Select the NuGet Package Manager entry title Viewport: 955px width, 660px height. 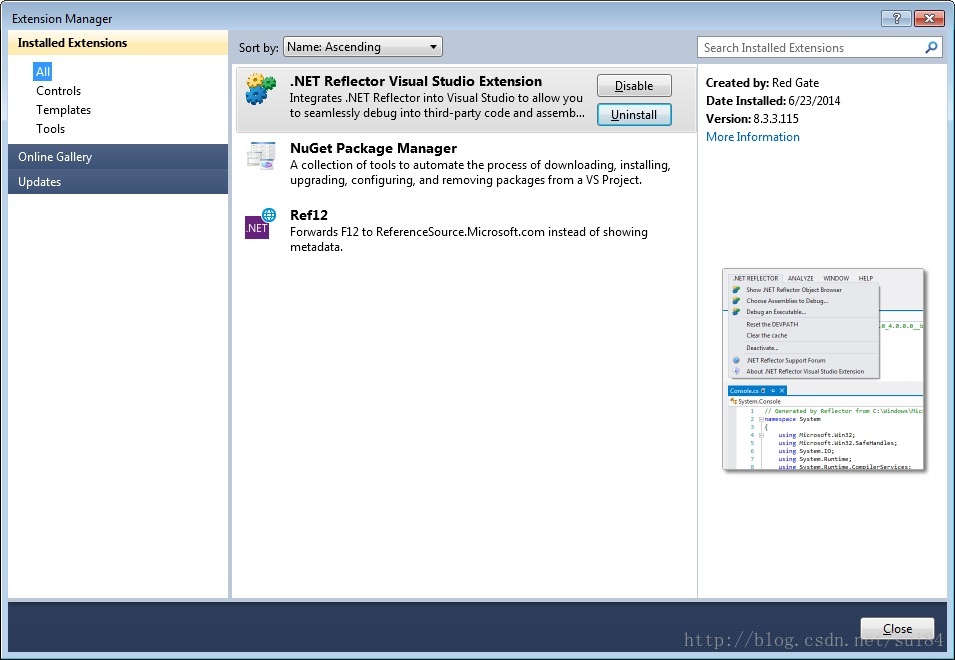pos(373,148)
